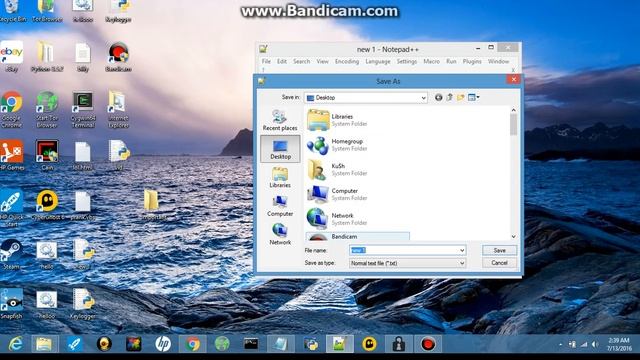Open the View menu in Notepad++
Image resolution: width=640 pixels, height=360 pixels.
coord(322,61)
